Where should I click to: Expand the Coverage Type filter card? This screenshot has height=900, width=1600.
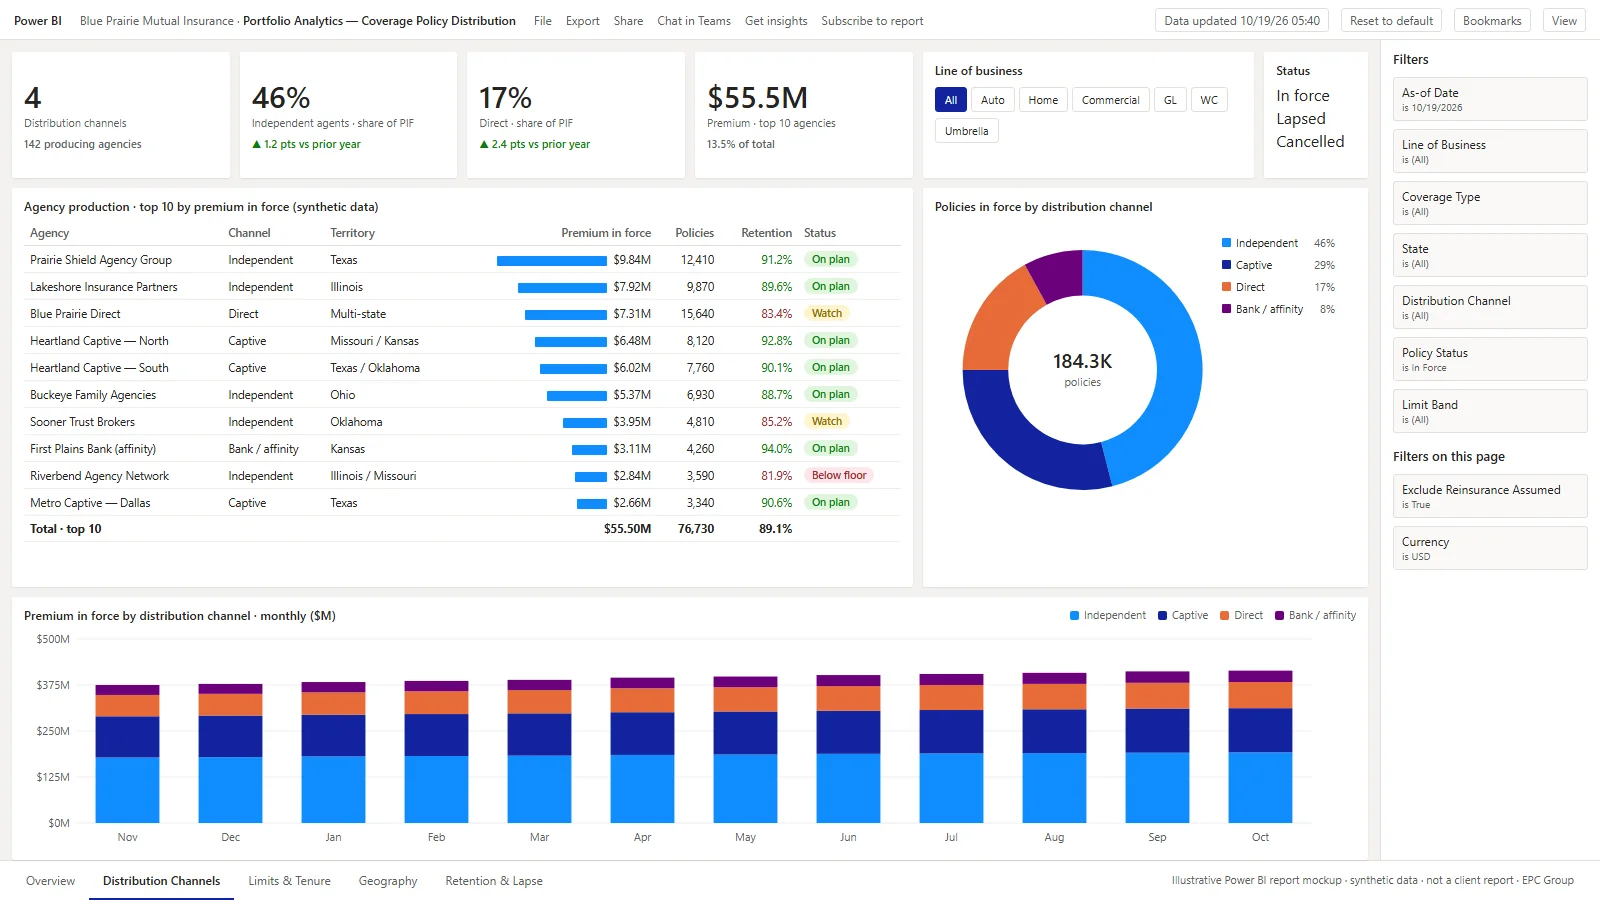(1490, 203)
